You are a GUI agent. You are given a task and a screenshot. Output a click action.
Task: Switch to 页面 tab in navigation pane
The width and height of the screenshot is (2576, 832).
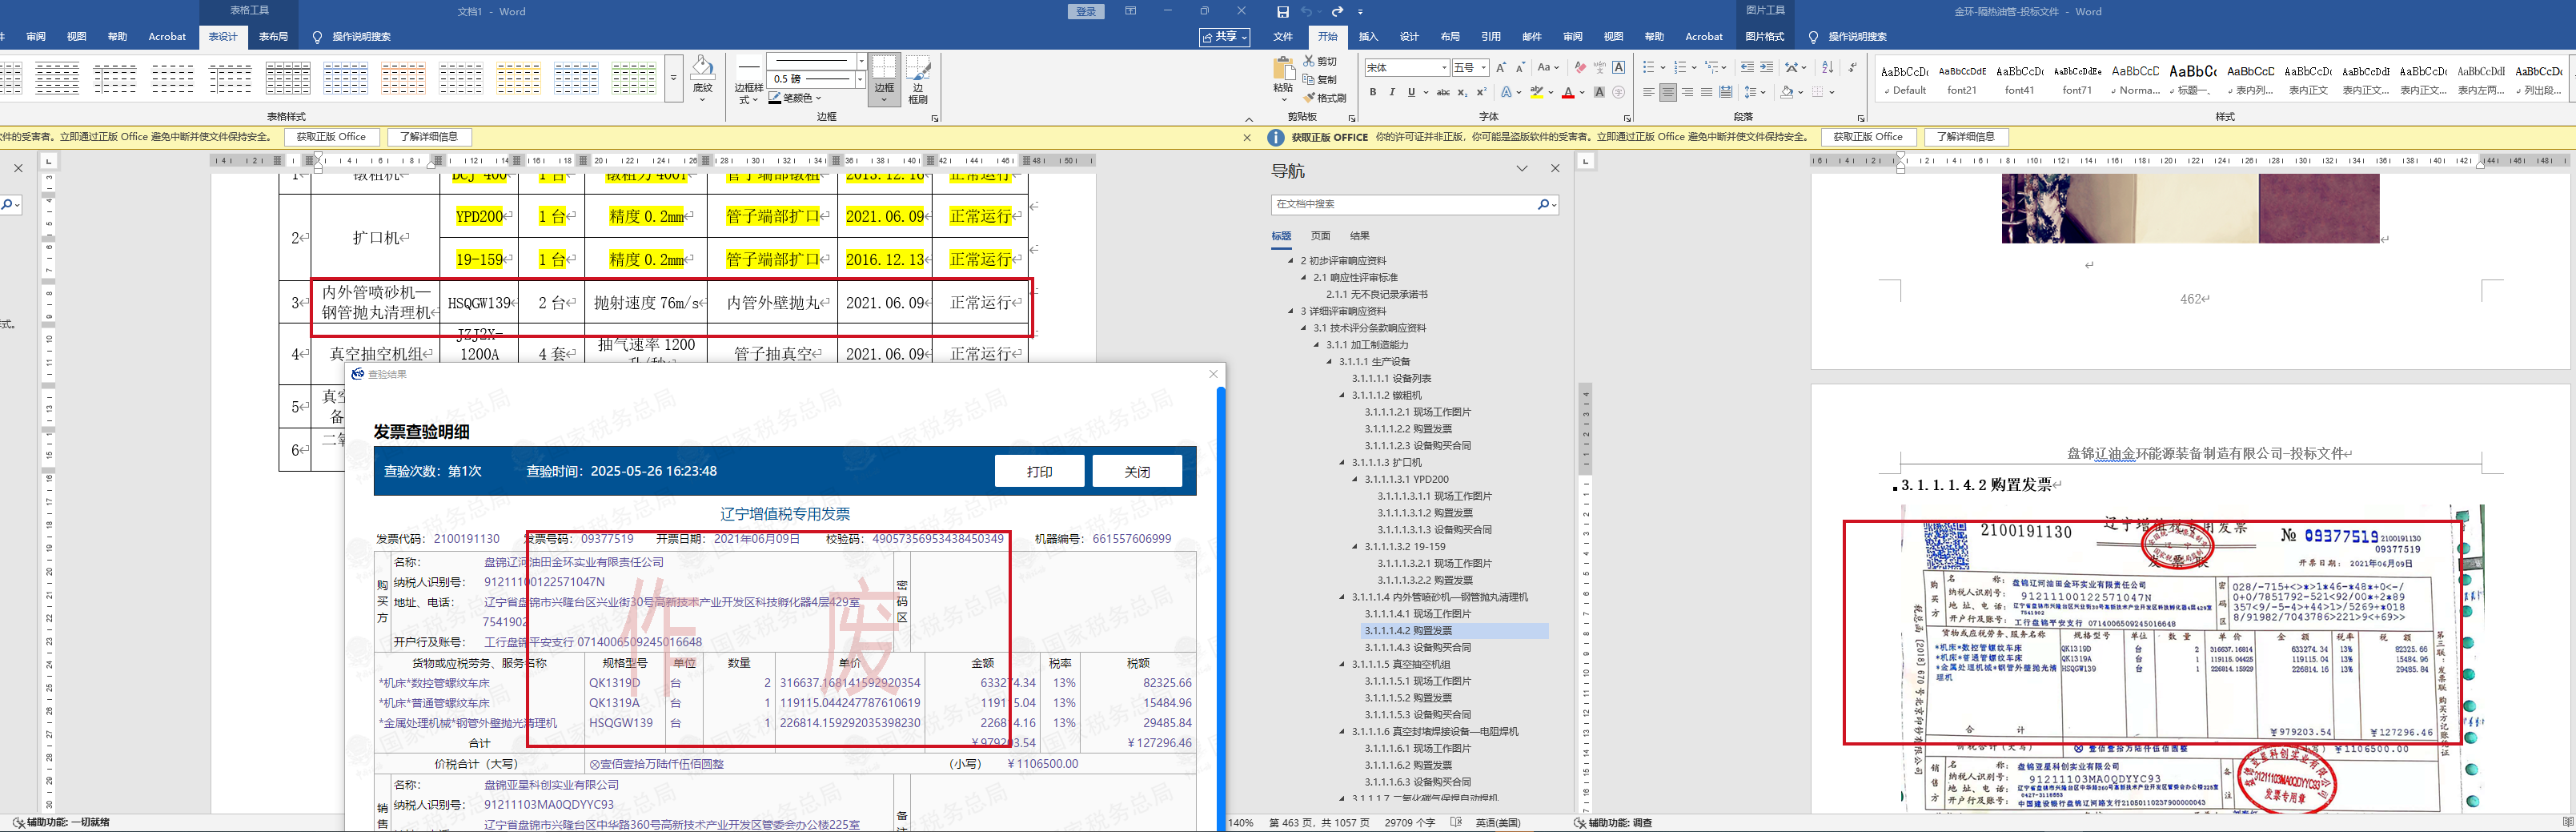(x=1320, y=236)
